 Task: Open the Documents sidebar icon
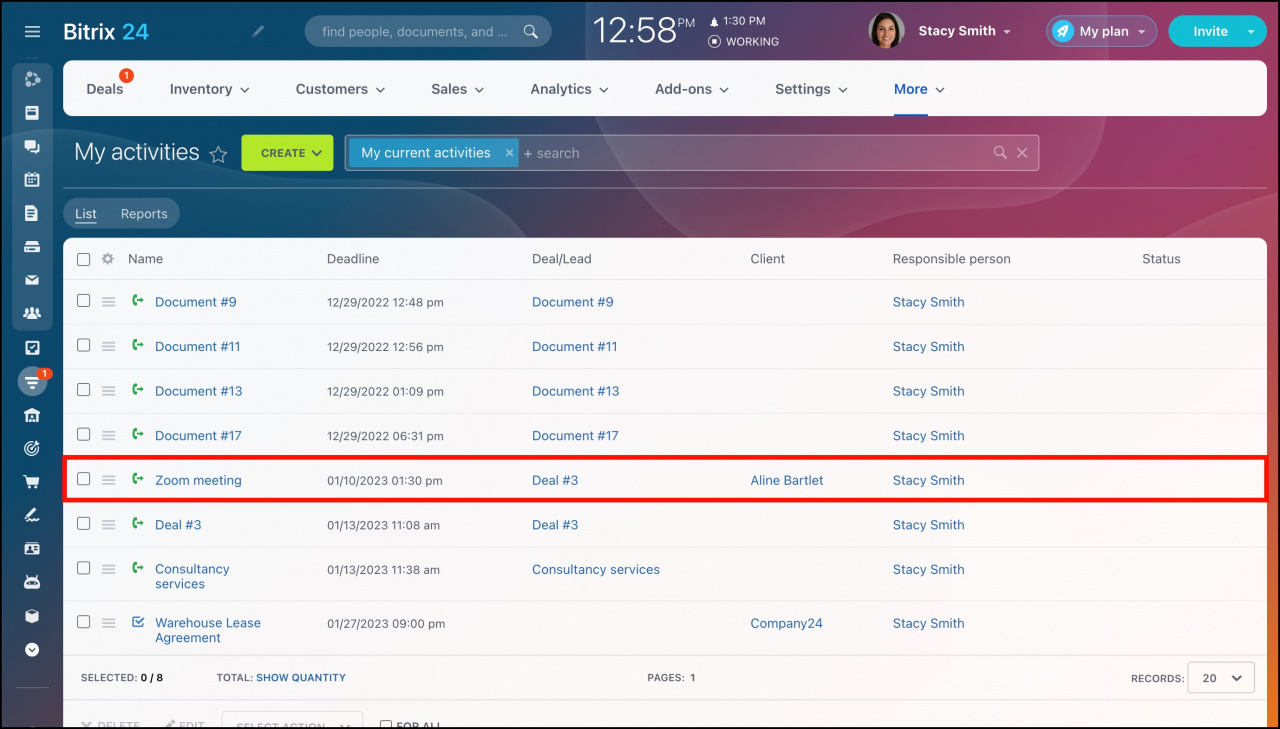[32, 213]
